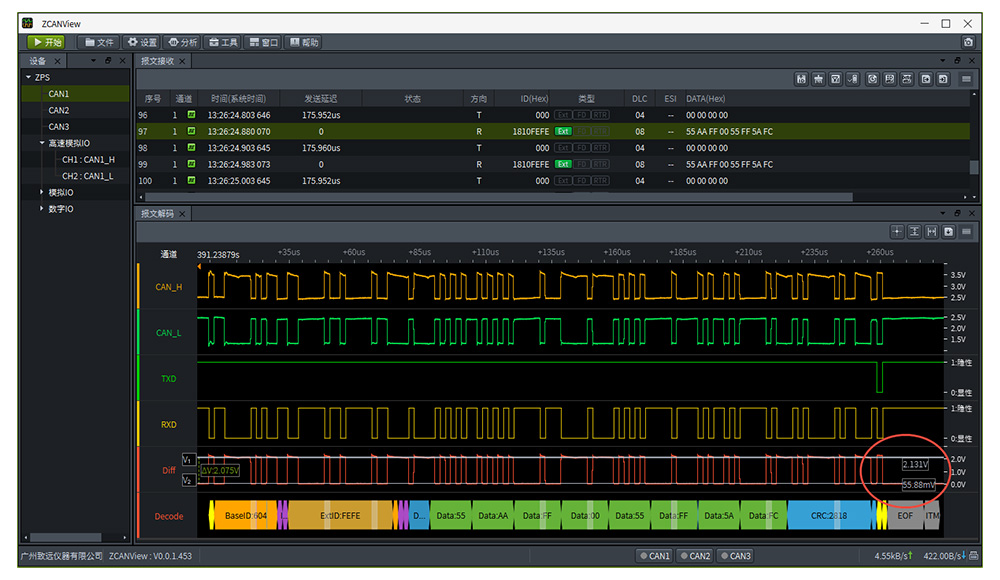1000x580 pixels.
Task: Collapse the 高速模拟IO tree node
Action: click(x=42, y=143)
